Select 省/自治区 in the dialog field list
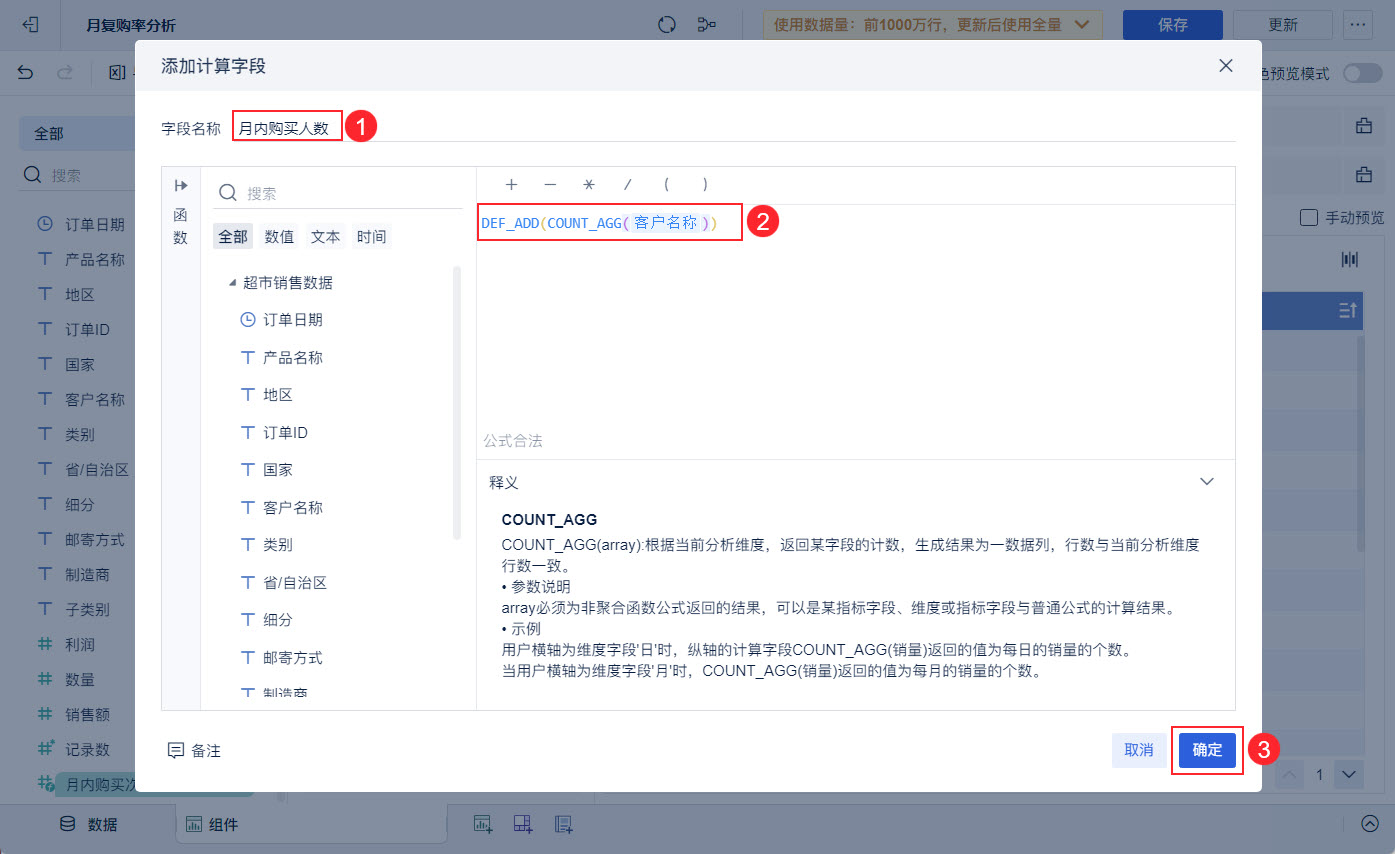This screenshot has height=854, width=1395. (295, 582)
